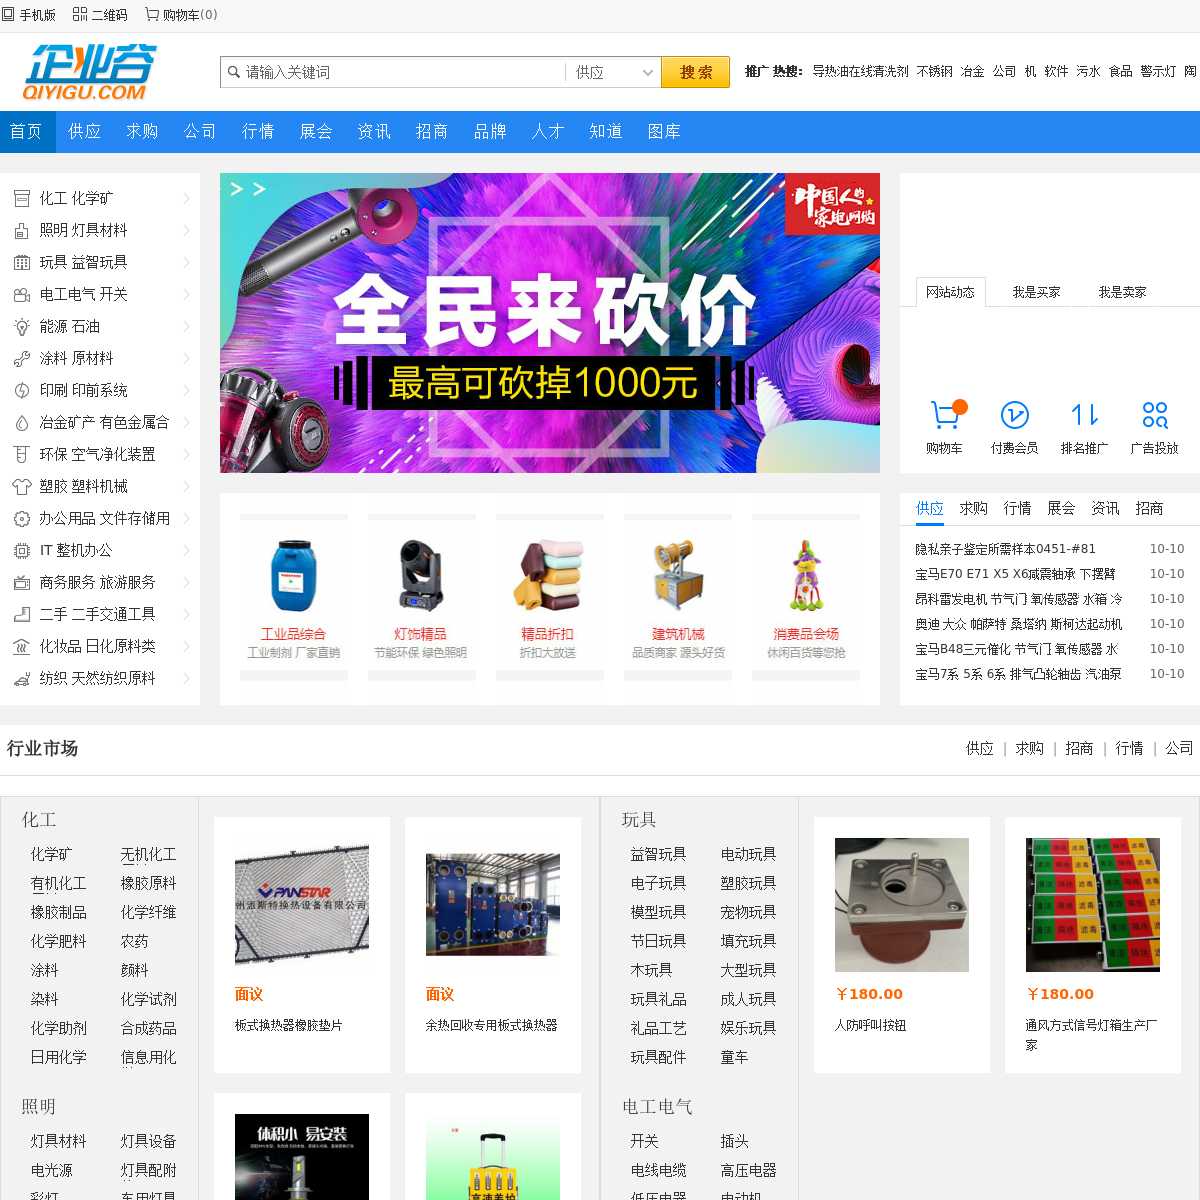Viewport: 1200px width, 1200px height.
Task: Expand the 化工 化学矿 submenu arrow
Action: pyautogui.click(x=186, y=198)
